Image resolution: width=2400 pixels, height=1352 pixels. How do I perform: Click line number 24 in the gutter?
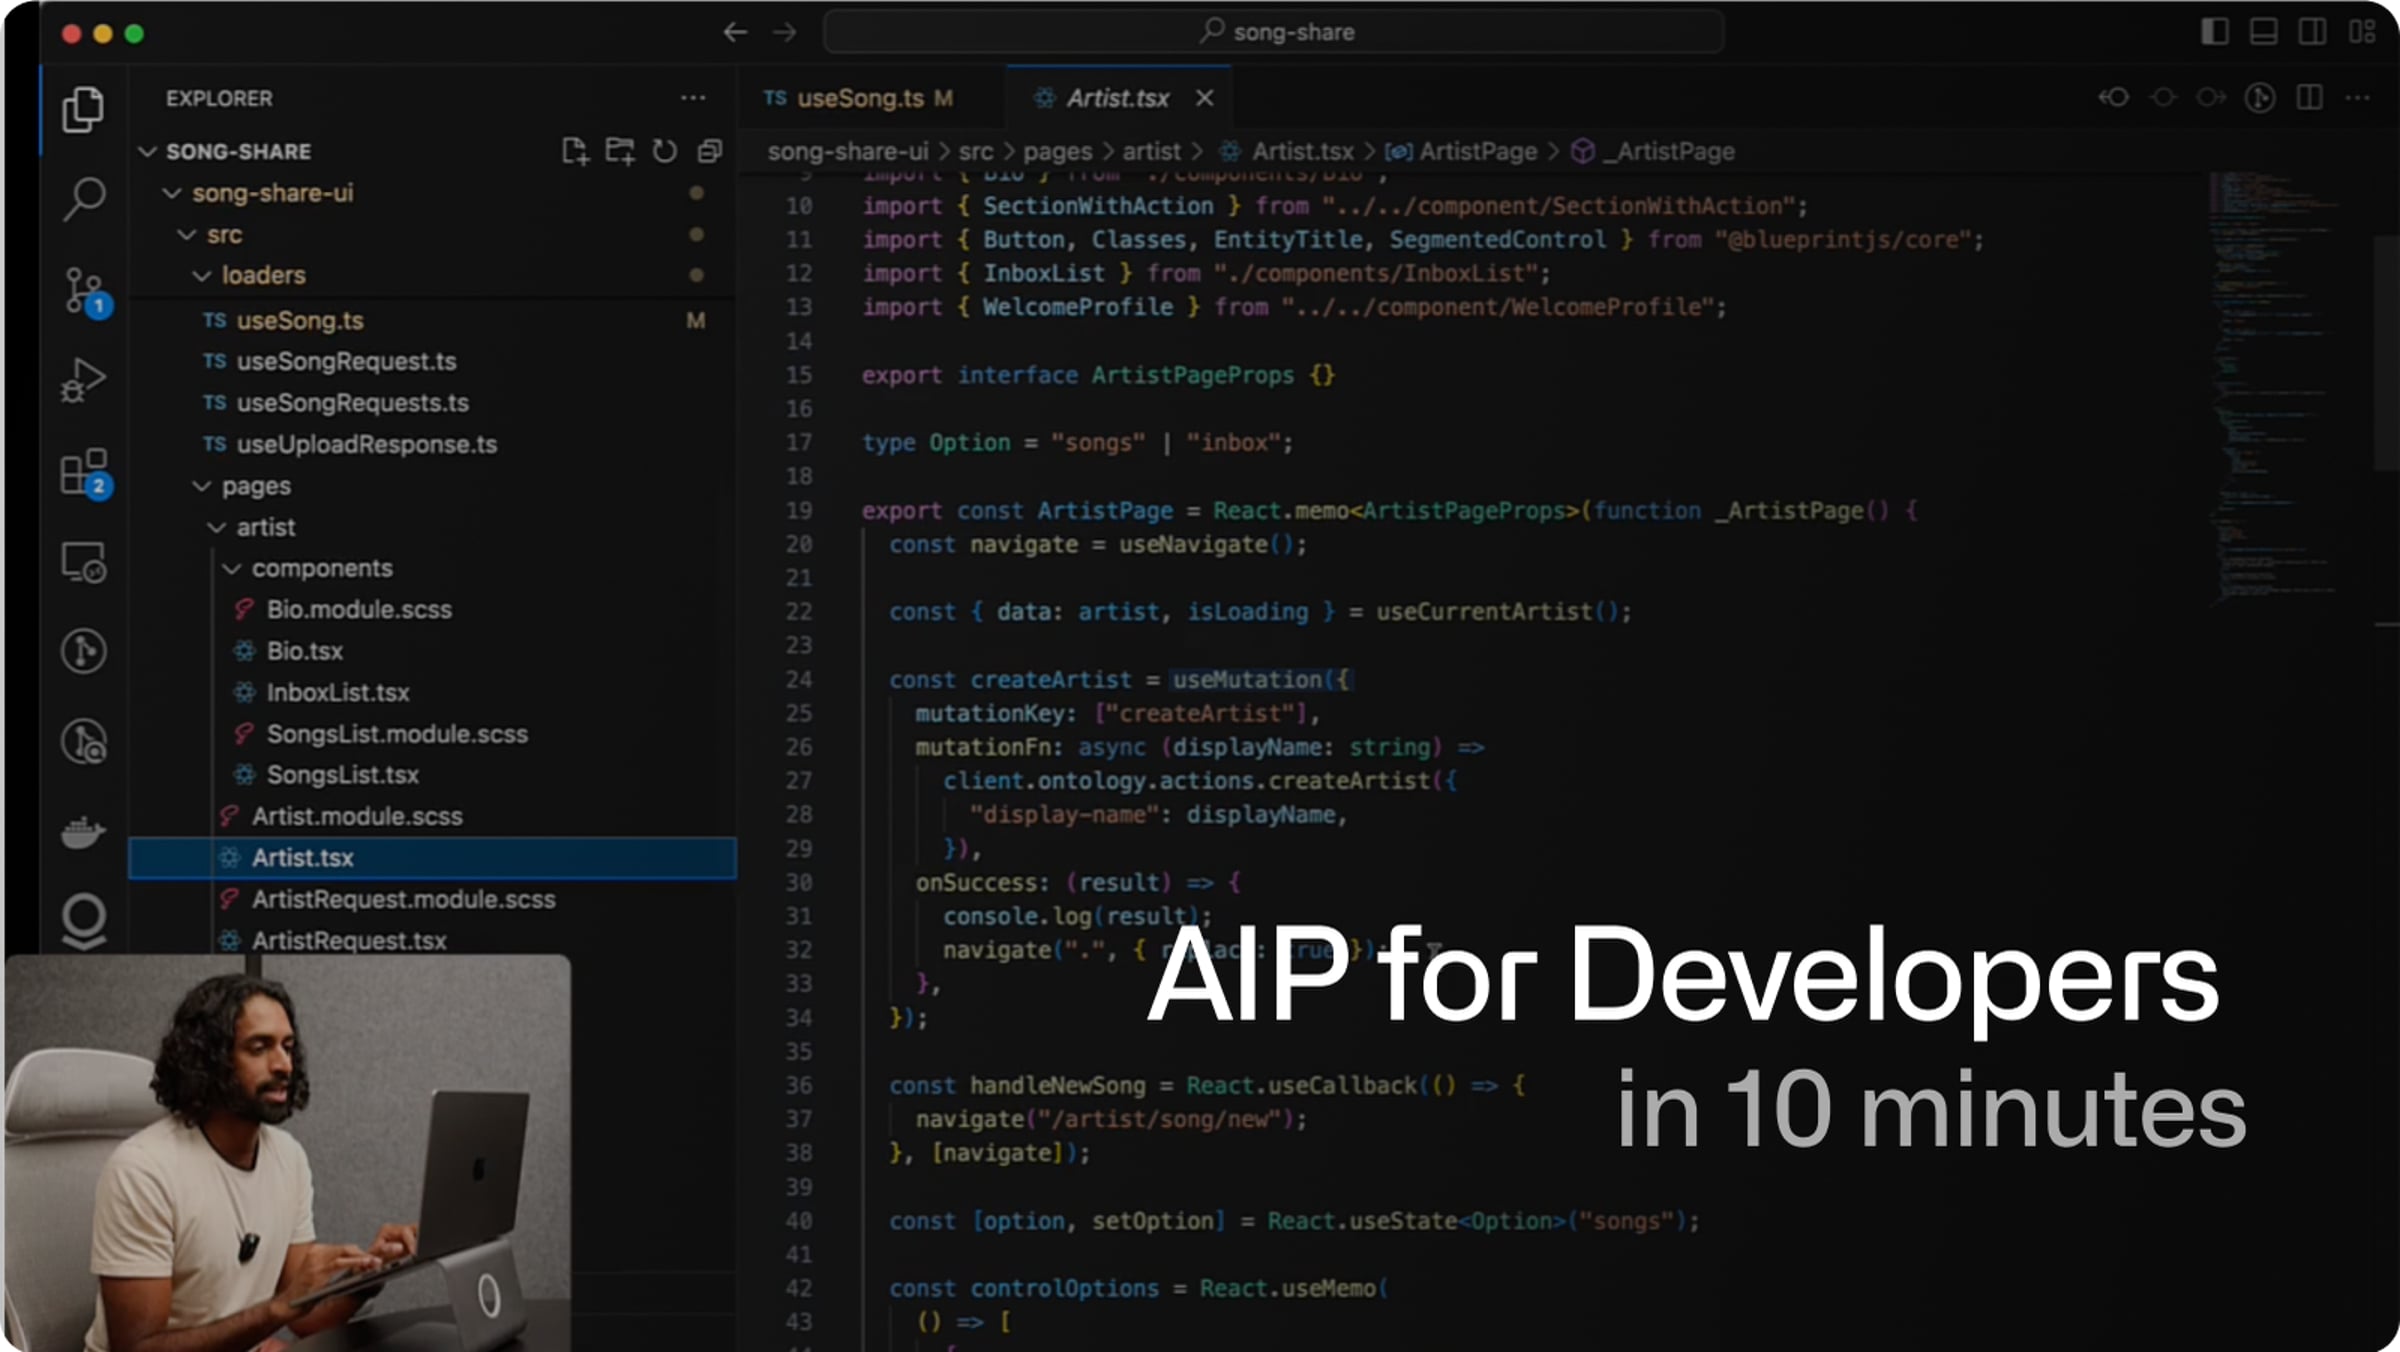click(799, 680)
